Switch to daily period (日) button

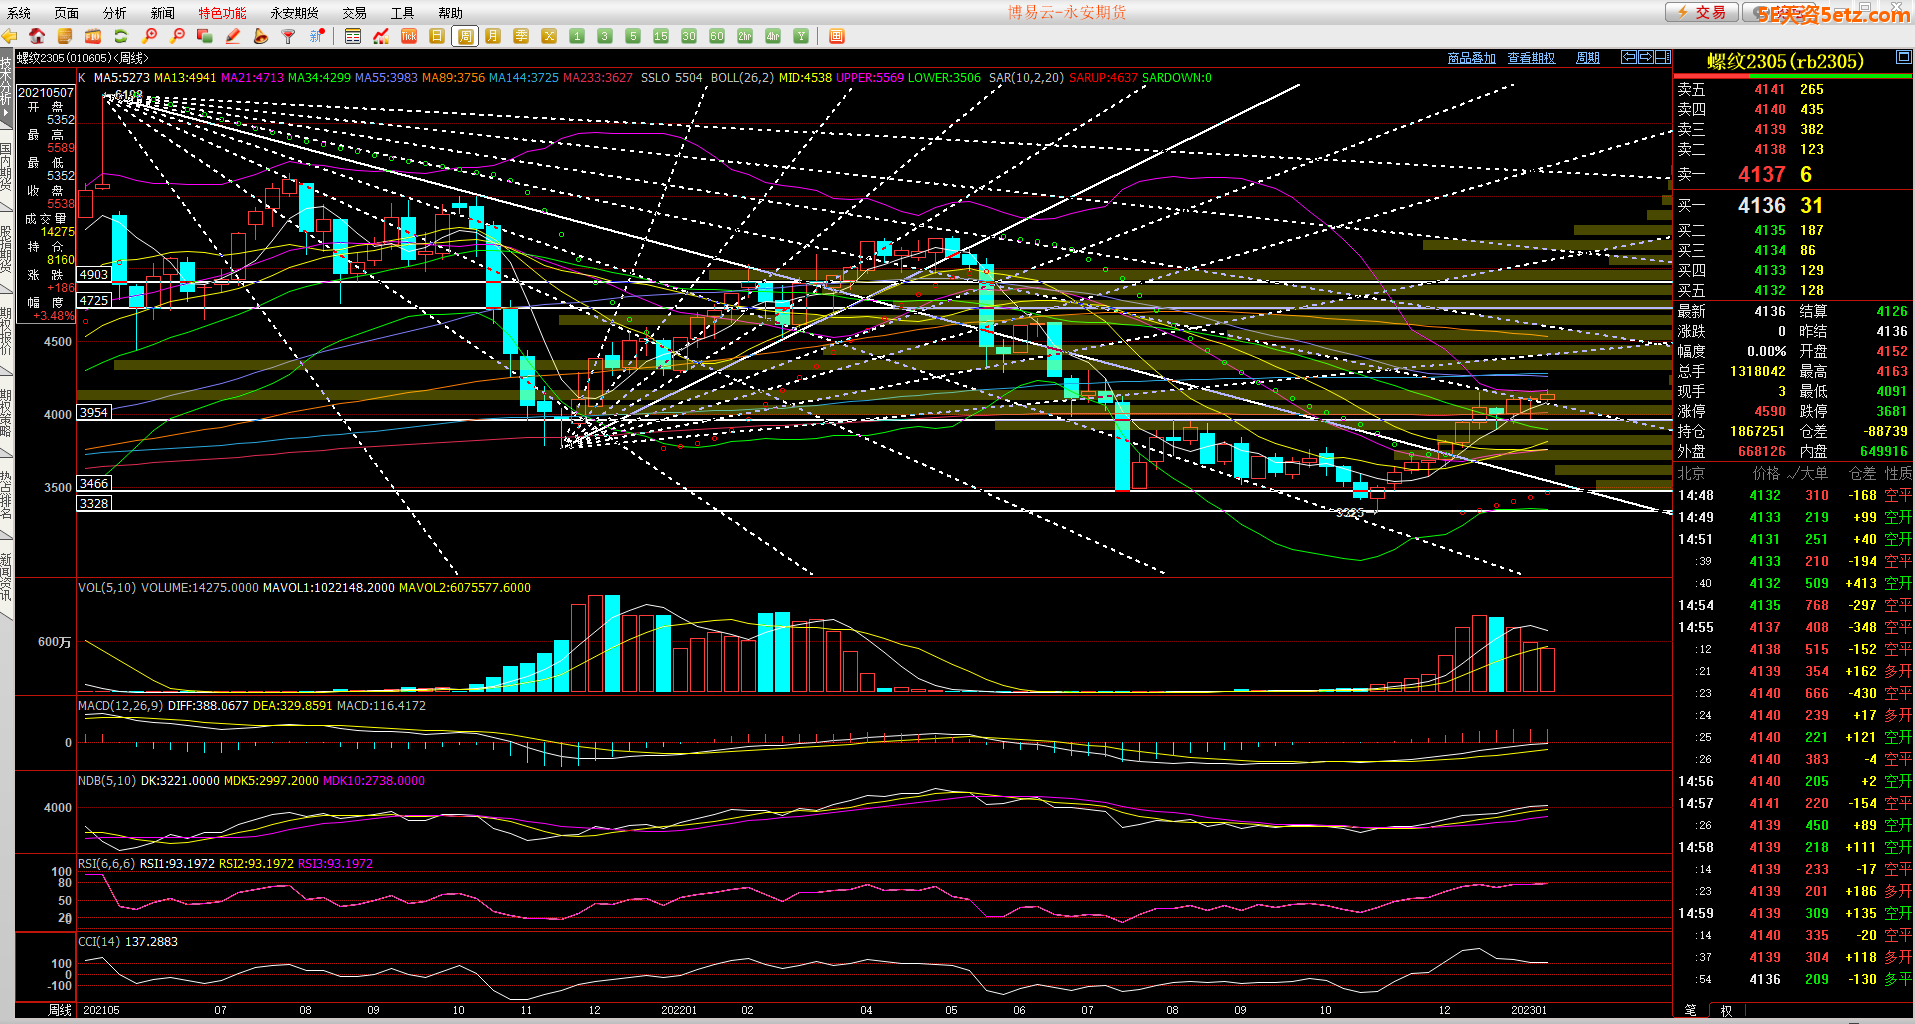click(437, 36)
